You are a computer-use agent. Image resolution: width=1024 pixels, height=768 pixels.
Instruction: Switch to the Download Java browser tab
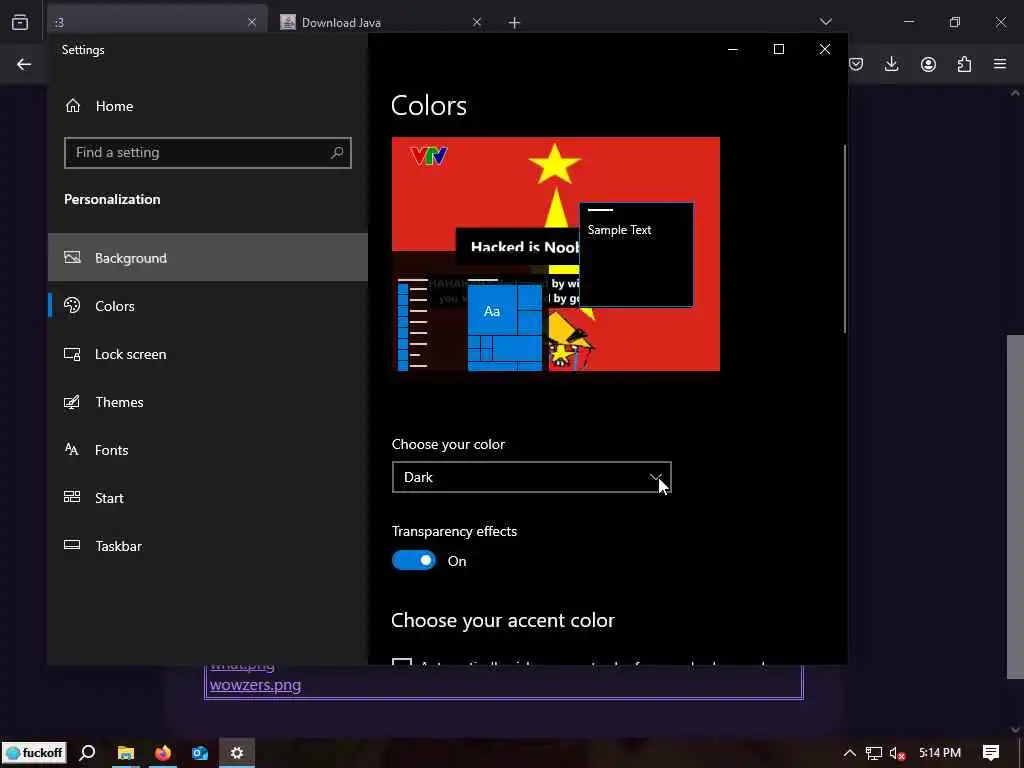pyautogui.click(x=382, y=22)
